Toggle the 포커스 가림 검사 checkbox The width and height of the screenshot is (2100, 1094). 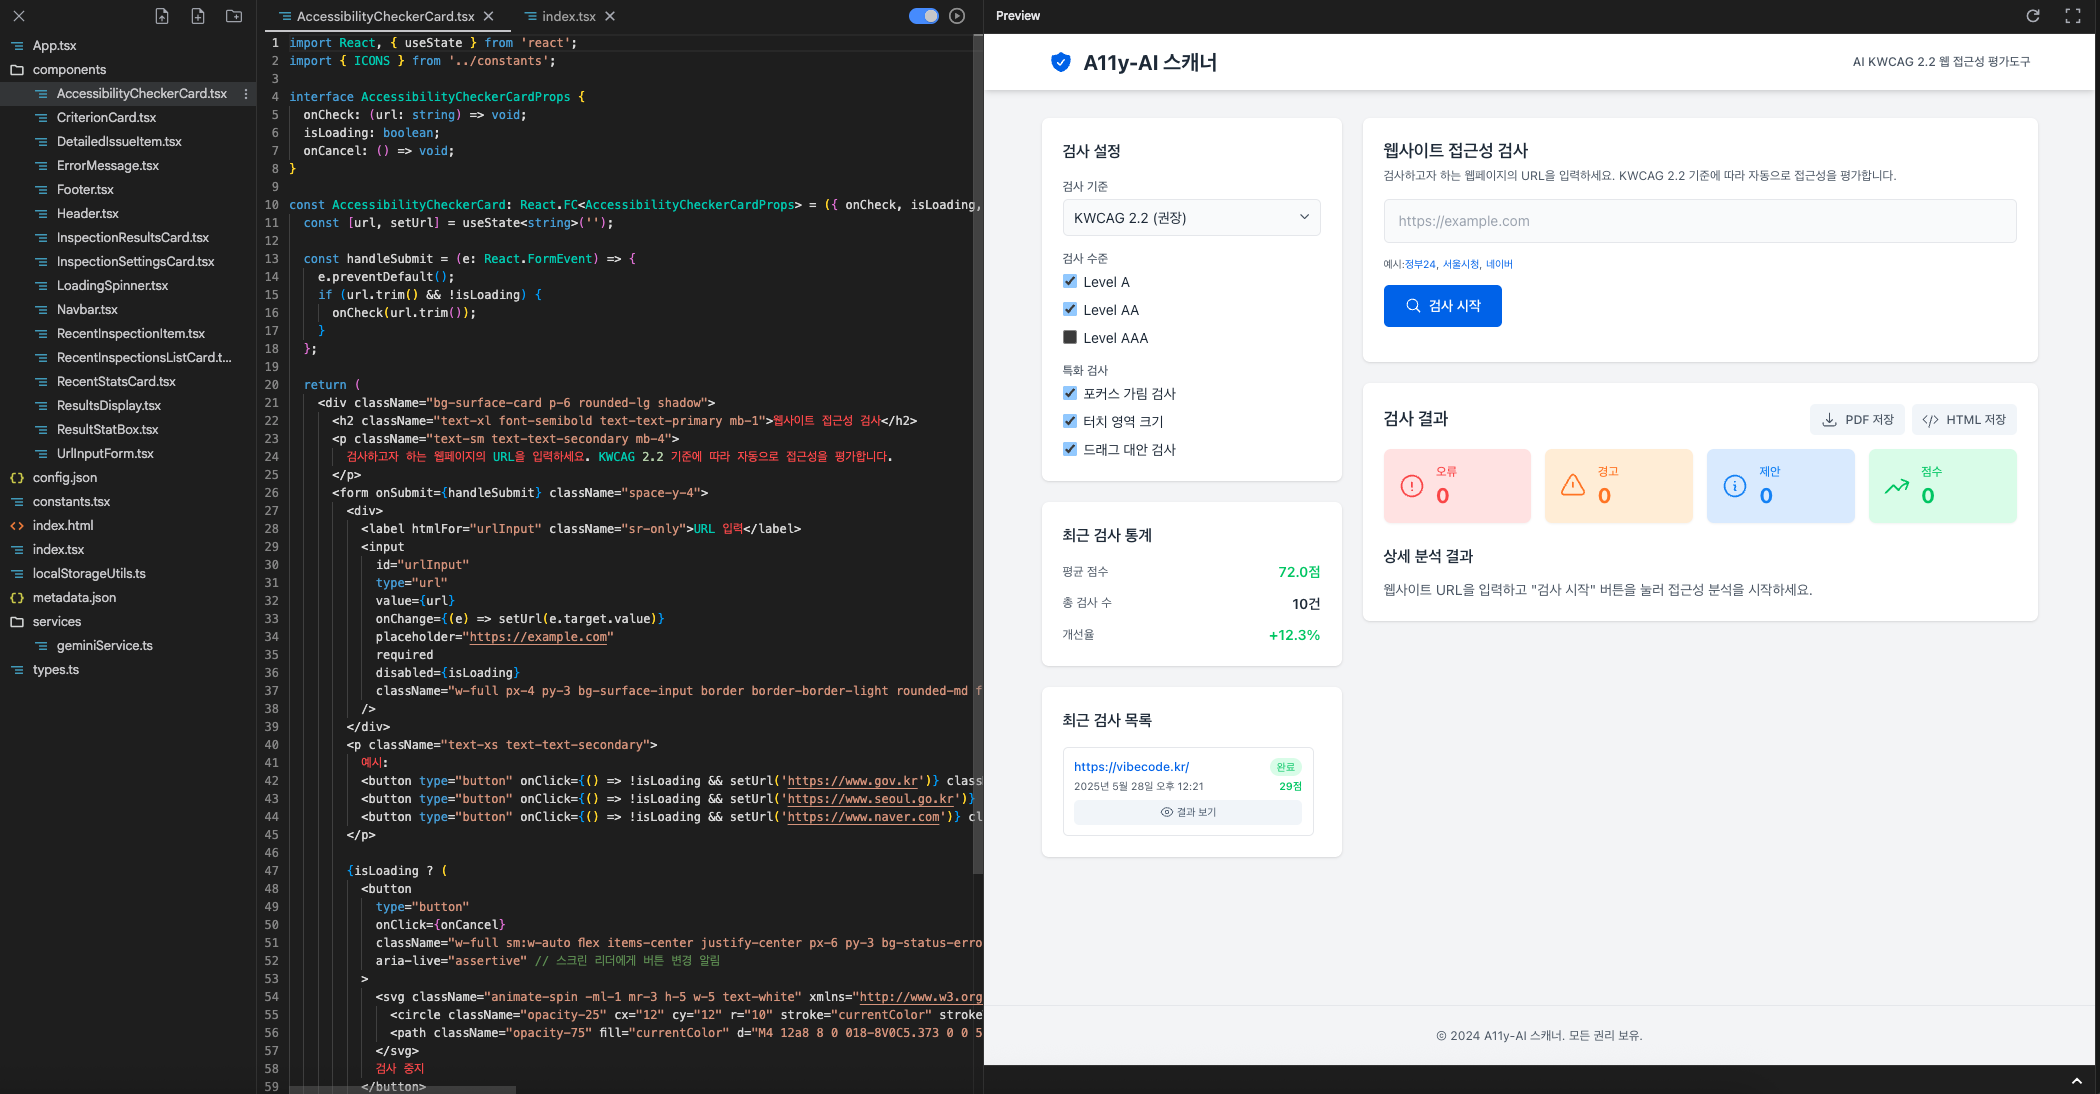click(1070, 393)
